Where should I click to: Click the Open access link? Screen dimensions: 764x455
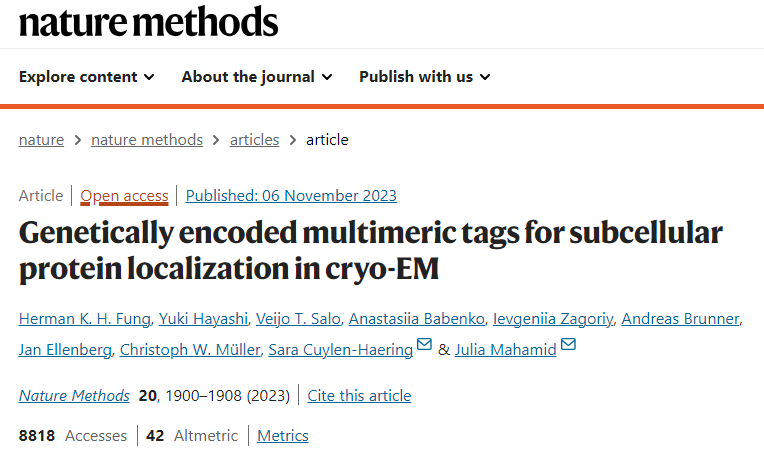tap(124, 196)
